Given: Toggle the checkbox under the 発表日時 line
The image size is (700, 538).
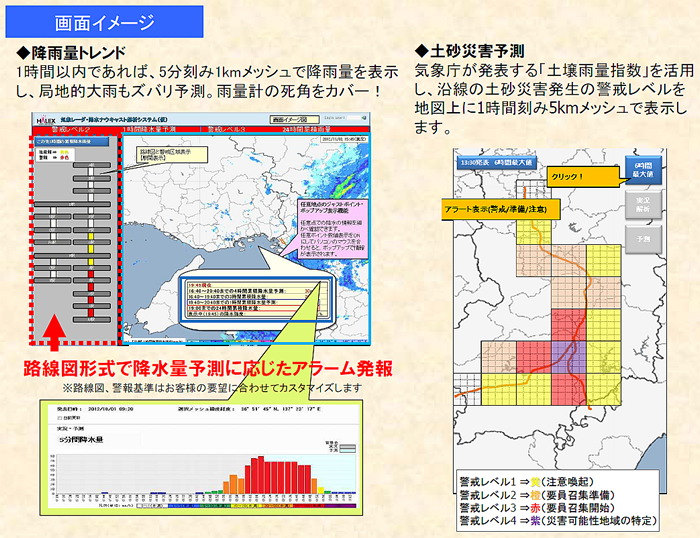Looking at the screenshot, I should point(59,419).
